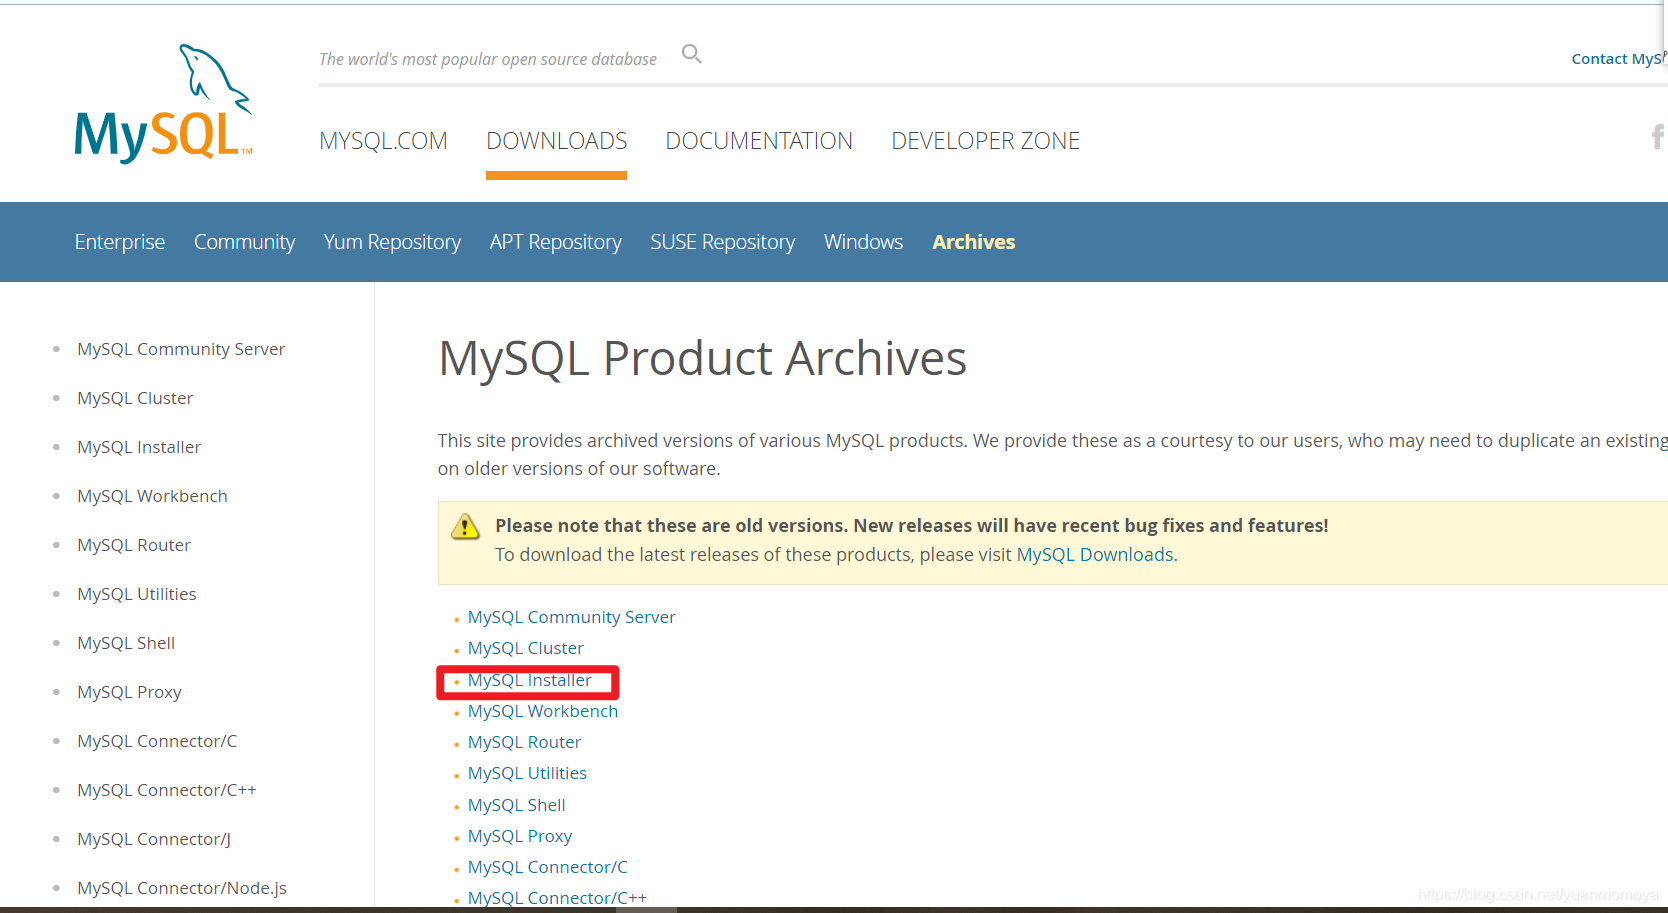This screenshot has height=913, width=1668.
Task: Open MySQL Community Server in sidebar
Action: pyautogui.click(x=181, y=349)
